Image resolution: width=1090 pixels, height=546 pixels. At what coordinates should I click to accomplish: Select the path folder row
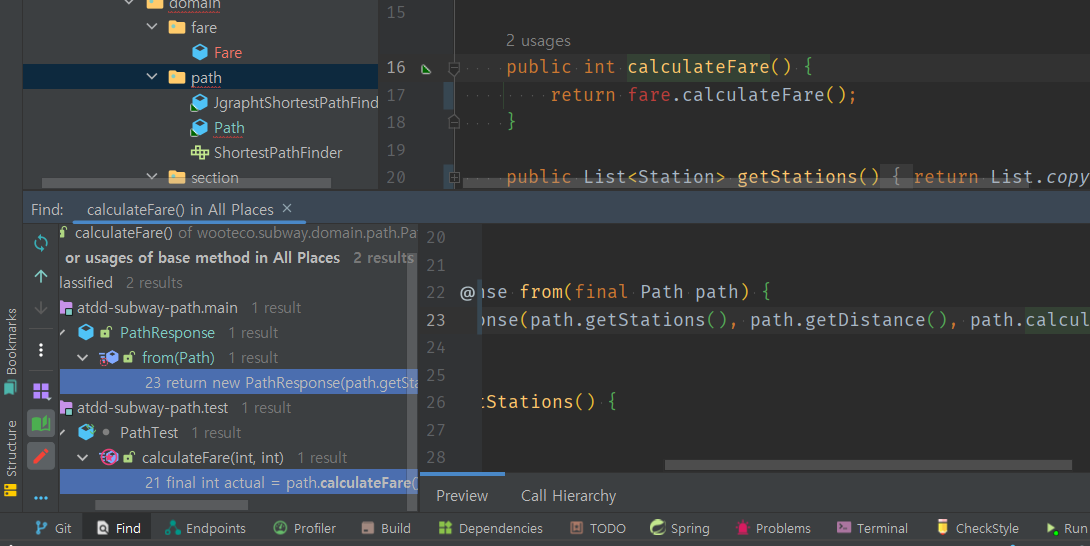[x=200, y=77]
